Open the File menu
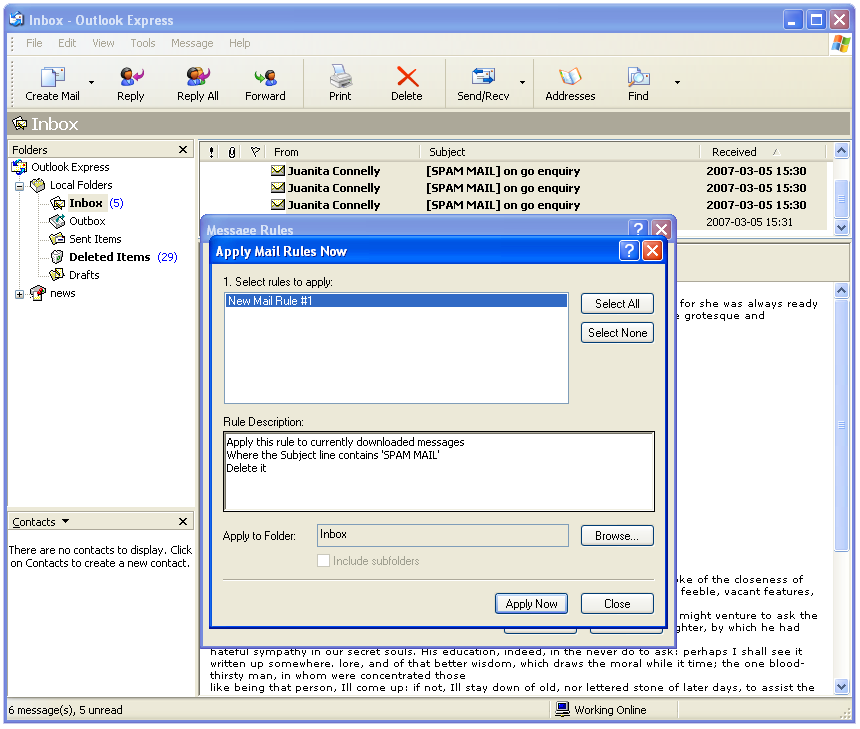The height and width of the screenshot is (729, 860). [34, 43]
